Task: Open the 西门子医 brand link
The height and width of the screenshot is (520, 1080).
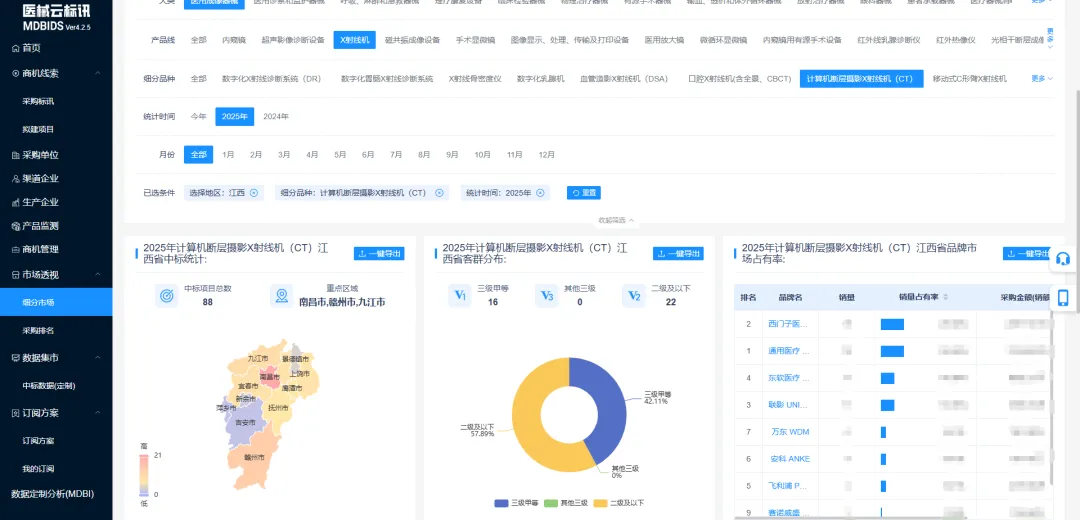Action: (789, 324)
